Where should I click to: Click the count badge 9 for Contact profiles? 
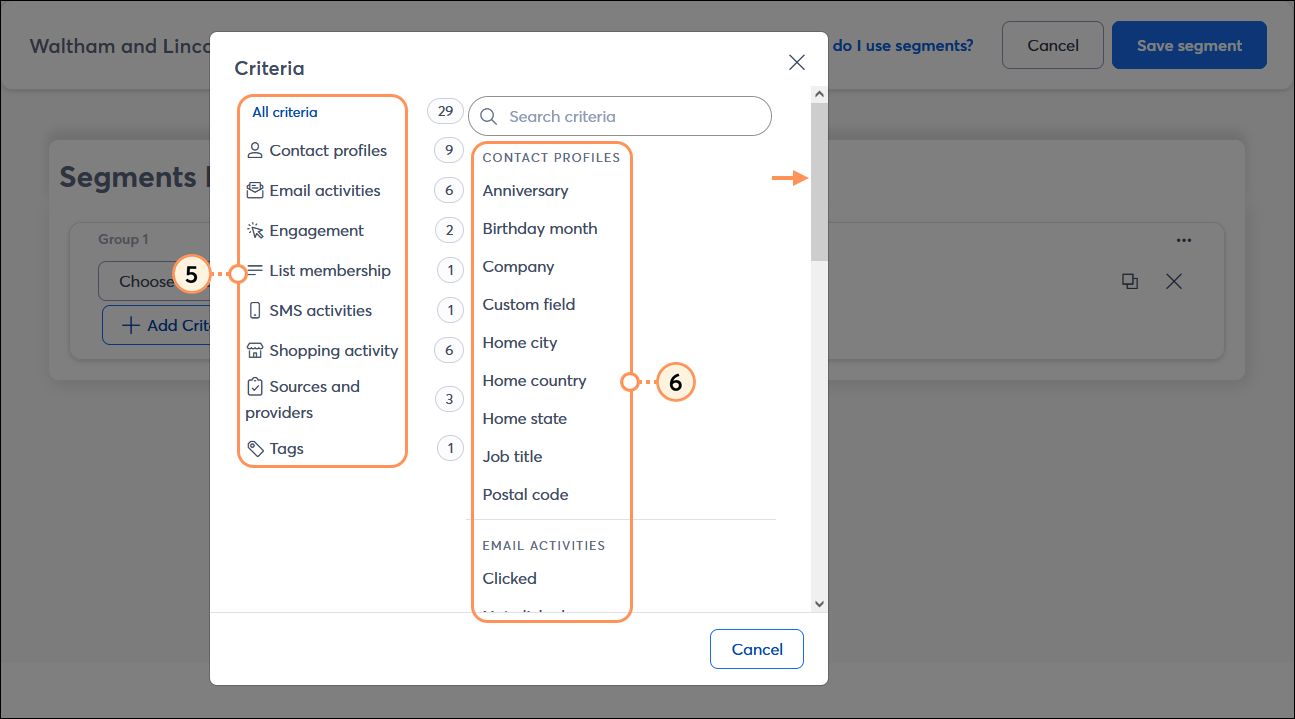[449, 150]
